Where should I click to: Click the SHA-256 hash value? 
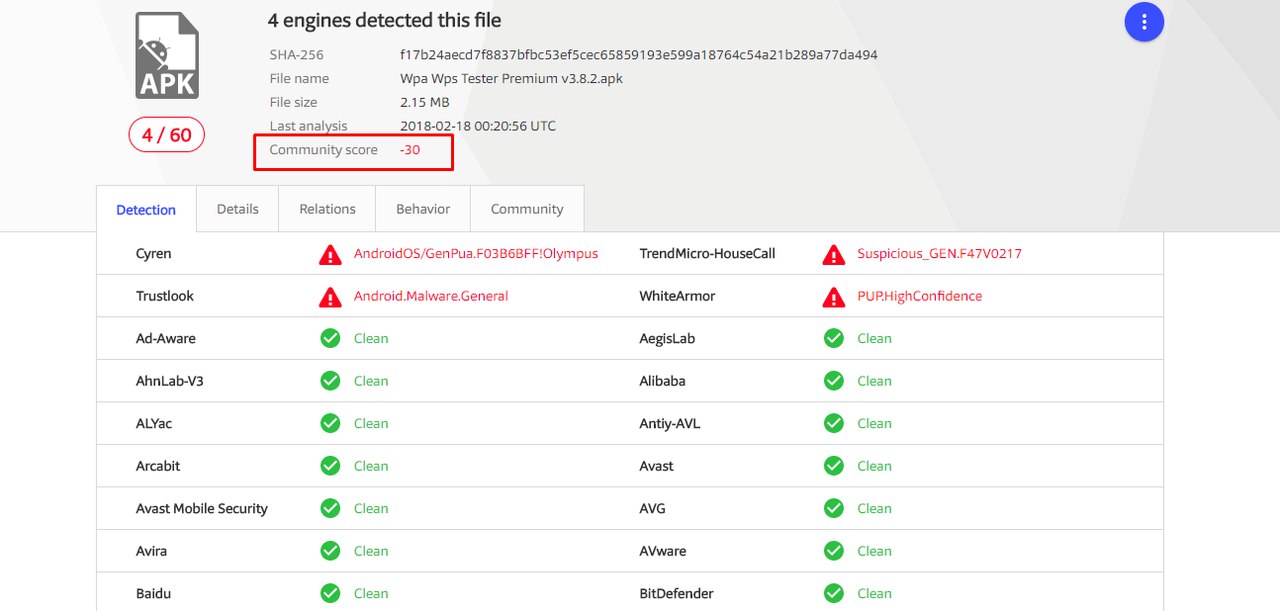tap(639, 55)
